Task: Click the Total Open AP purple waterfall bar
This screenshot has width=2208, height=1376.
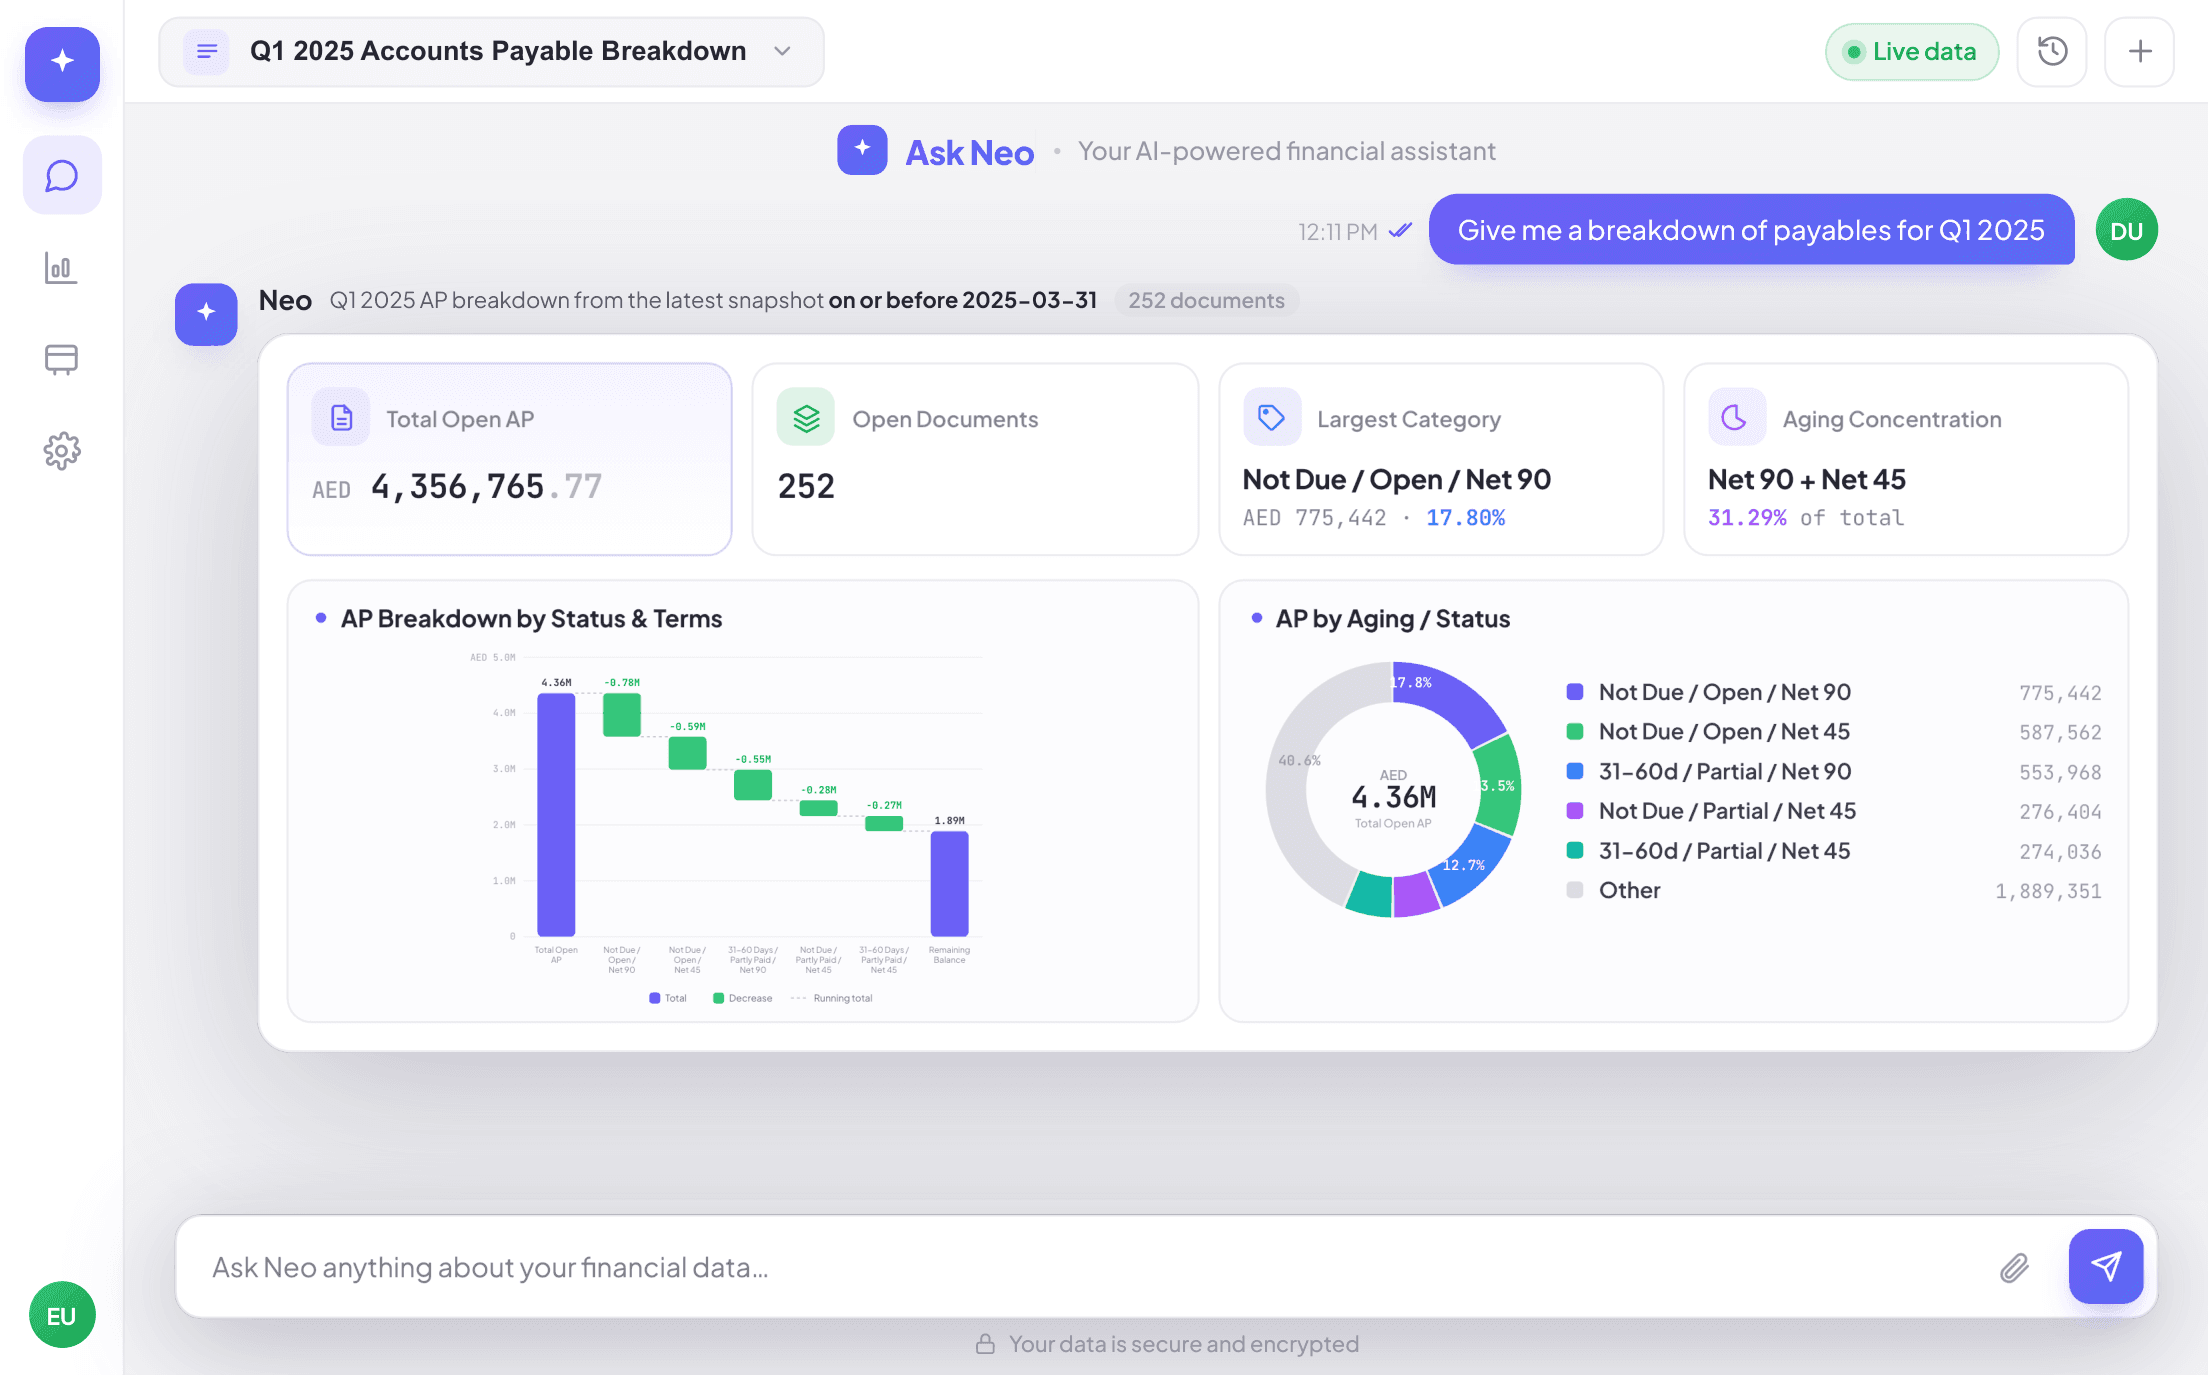Action: 556,814
